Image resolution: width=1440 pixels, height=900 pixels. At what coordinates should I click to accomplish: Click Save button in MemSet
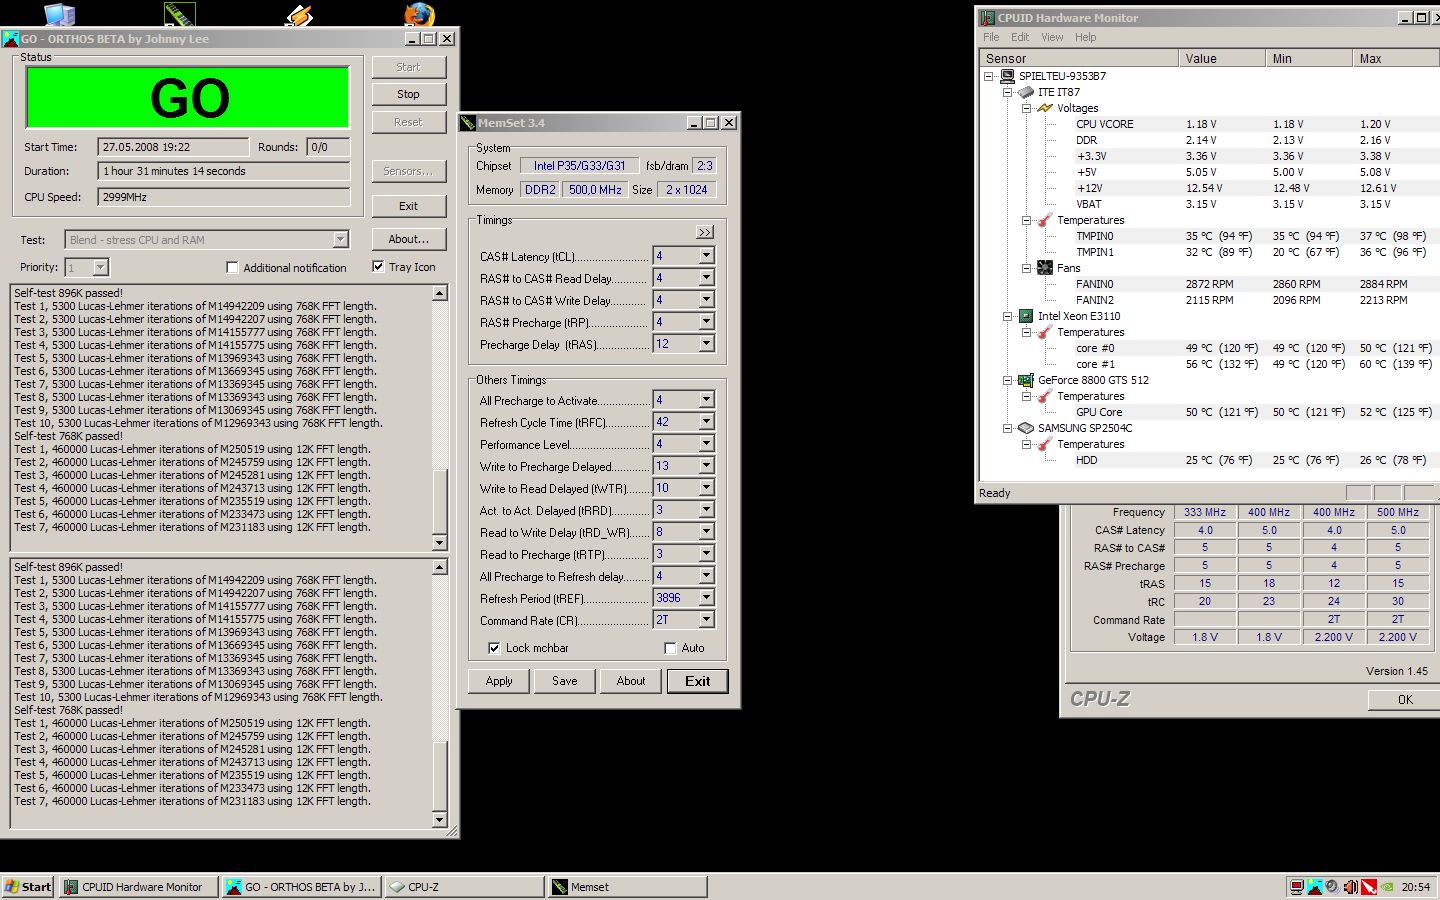point(564,681)
